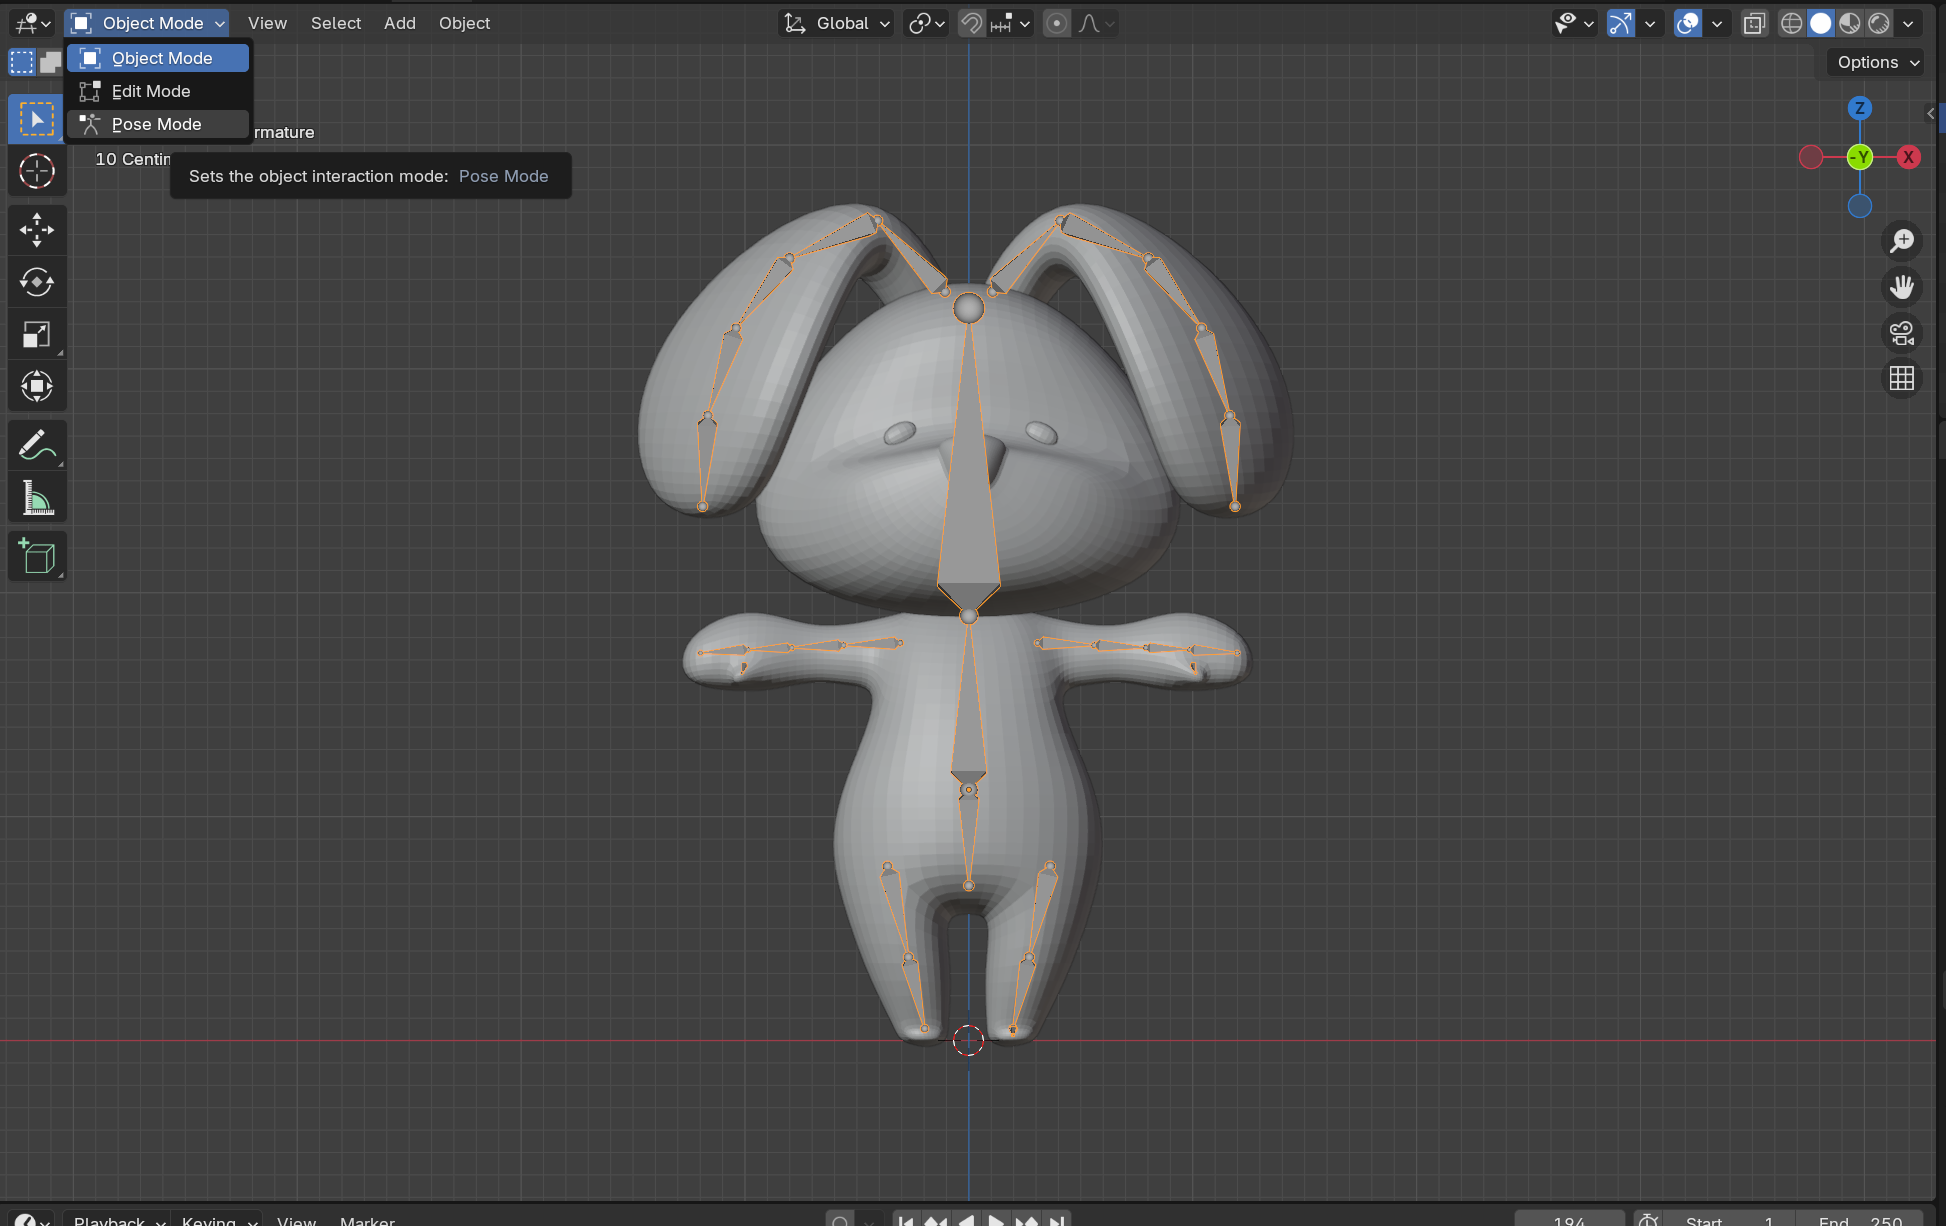The width and height of the screenshot is (1946, 1226).
Task: Toggle snapping magnet icon
Action: (970, 23)
